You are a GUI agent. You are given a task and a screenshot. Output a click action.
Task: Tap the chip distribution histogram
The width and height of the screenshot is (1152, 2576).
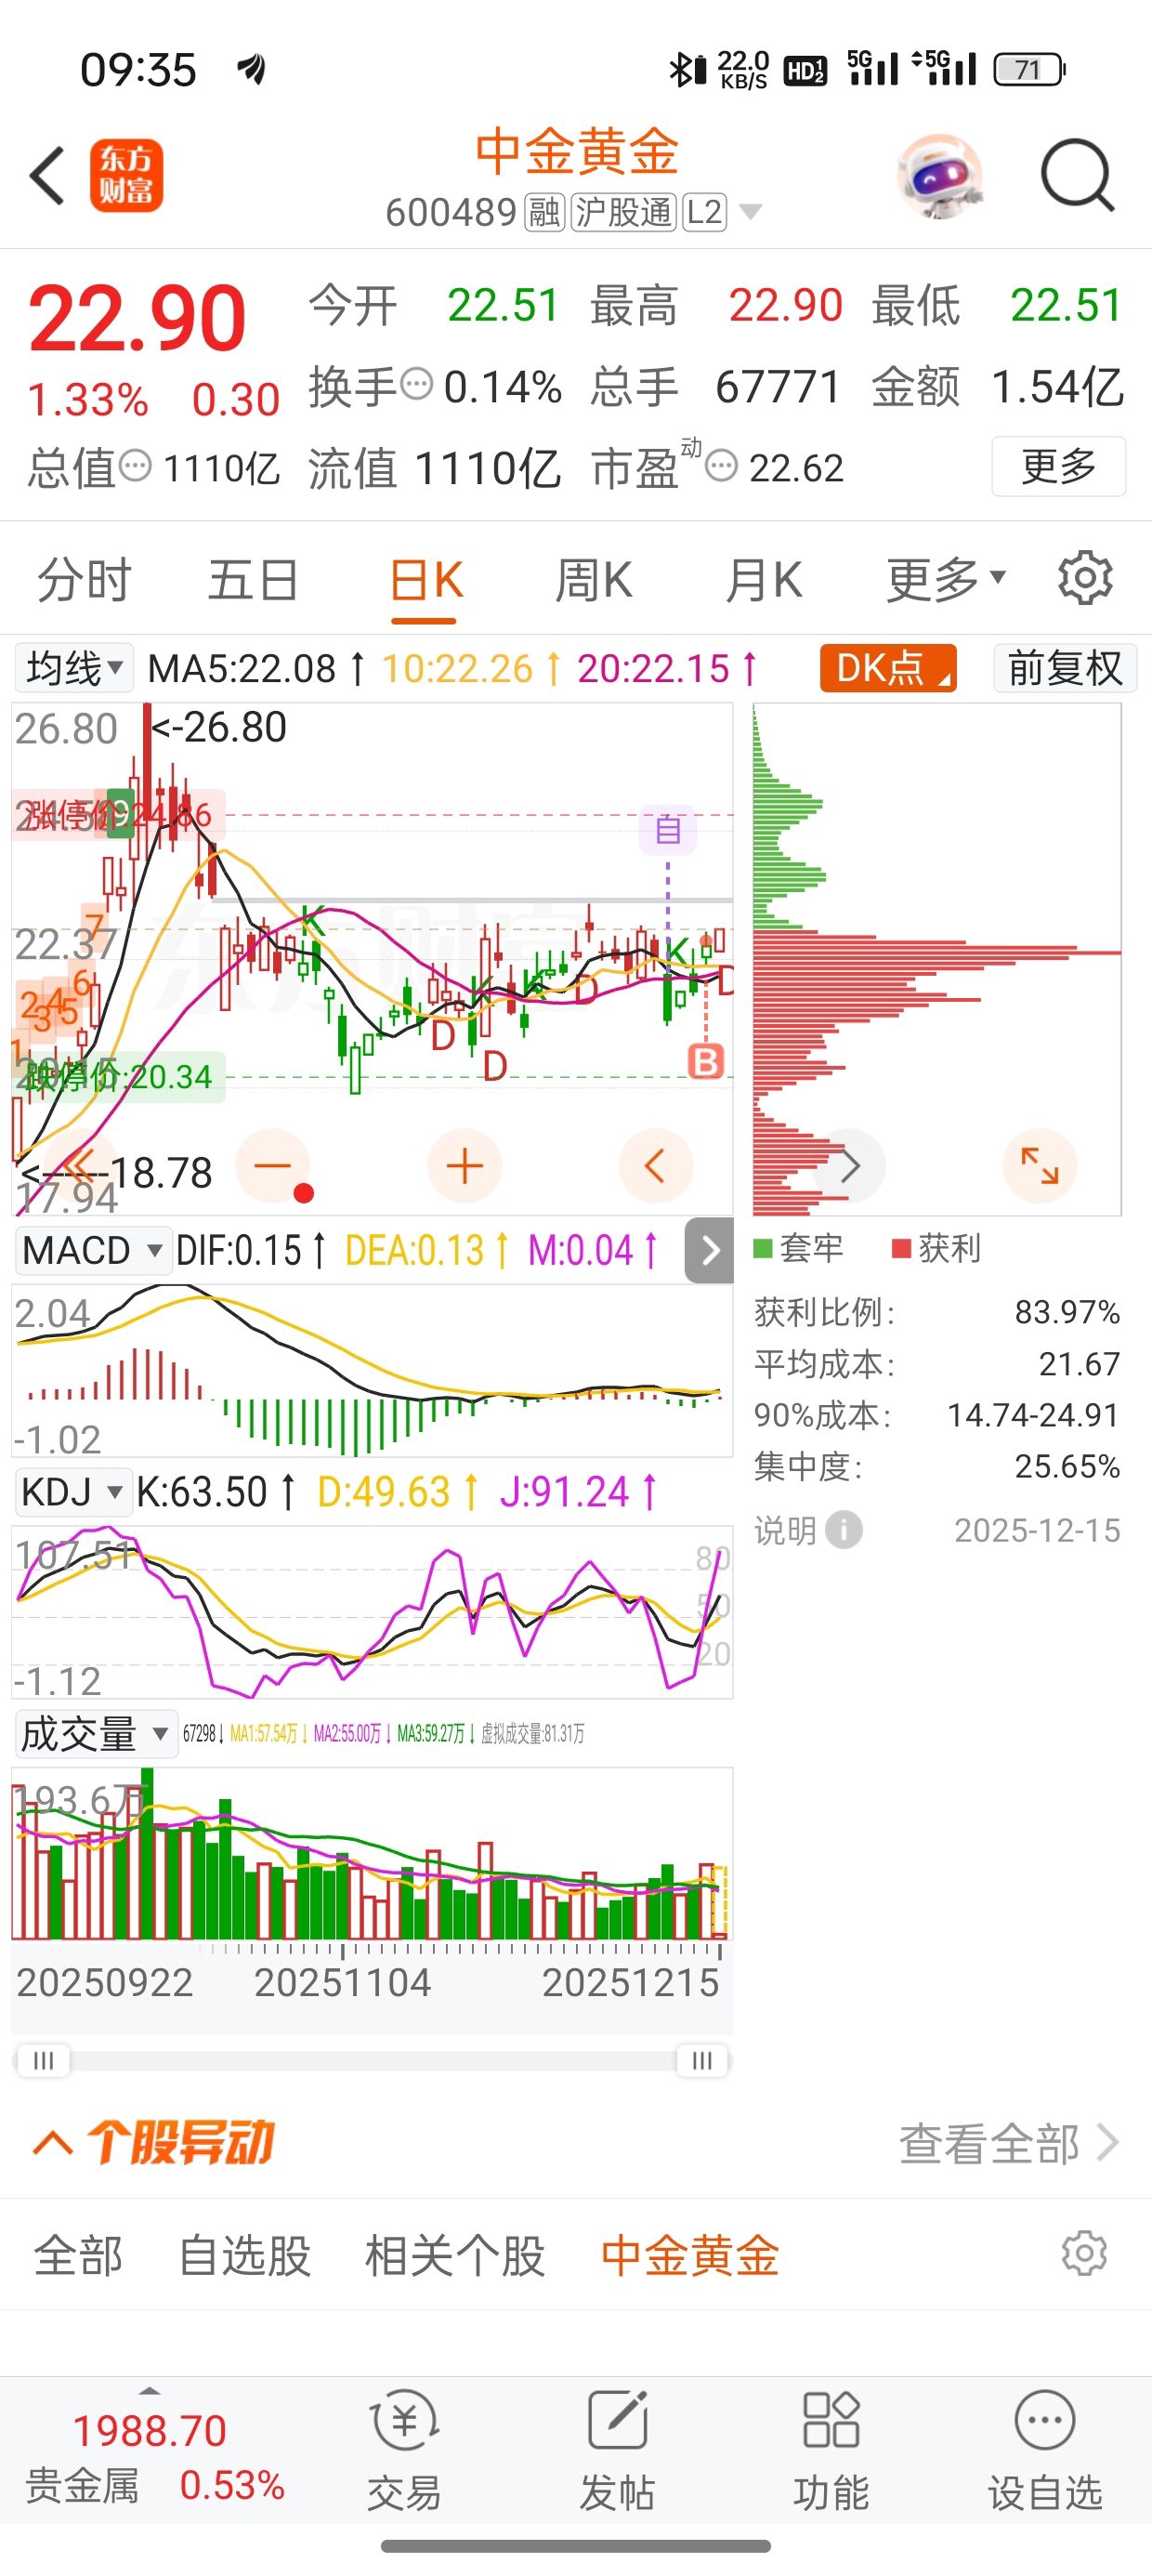pyautogui.click(x=937, y=960)
